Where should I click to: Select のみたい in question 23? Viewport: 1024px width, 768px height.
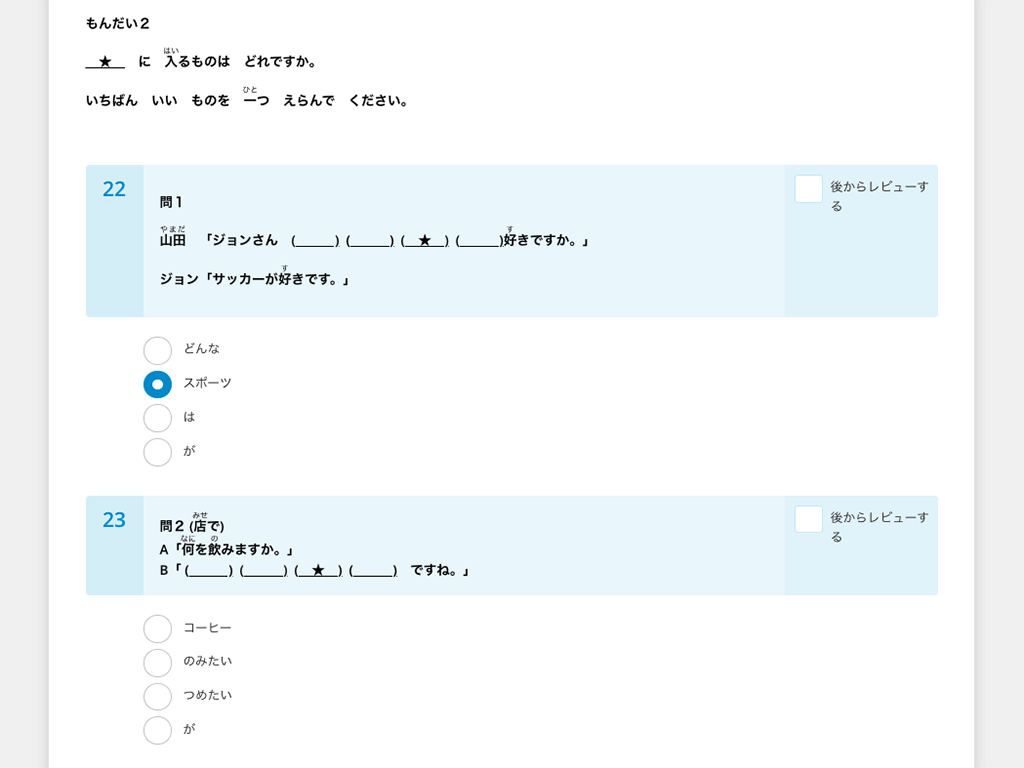pos(157,662)
